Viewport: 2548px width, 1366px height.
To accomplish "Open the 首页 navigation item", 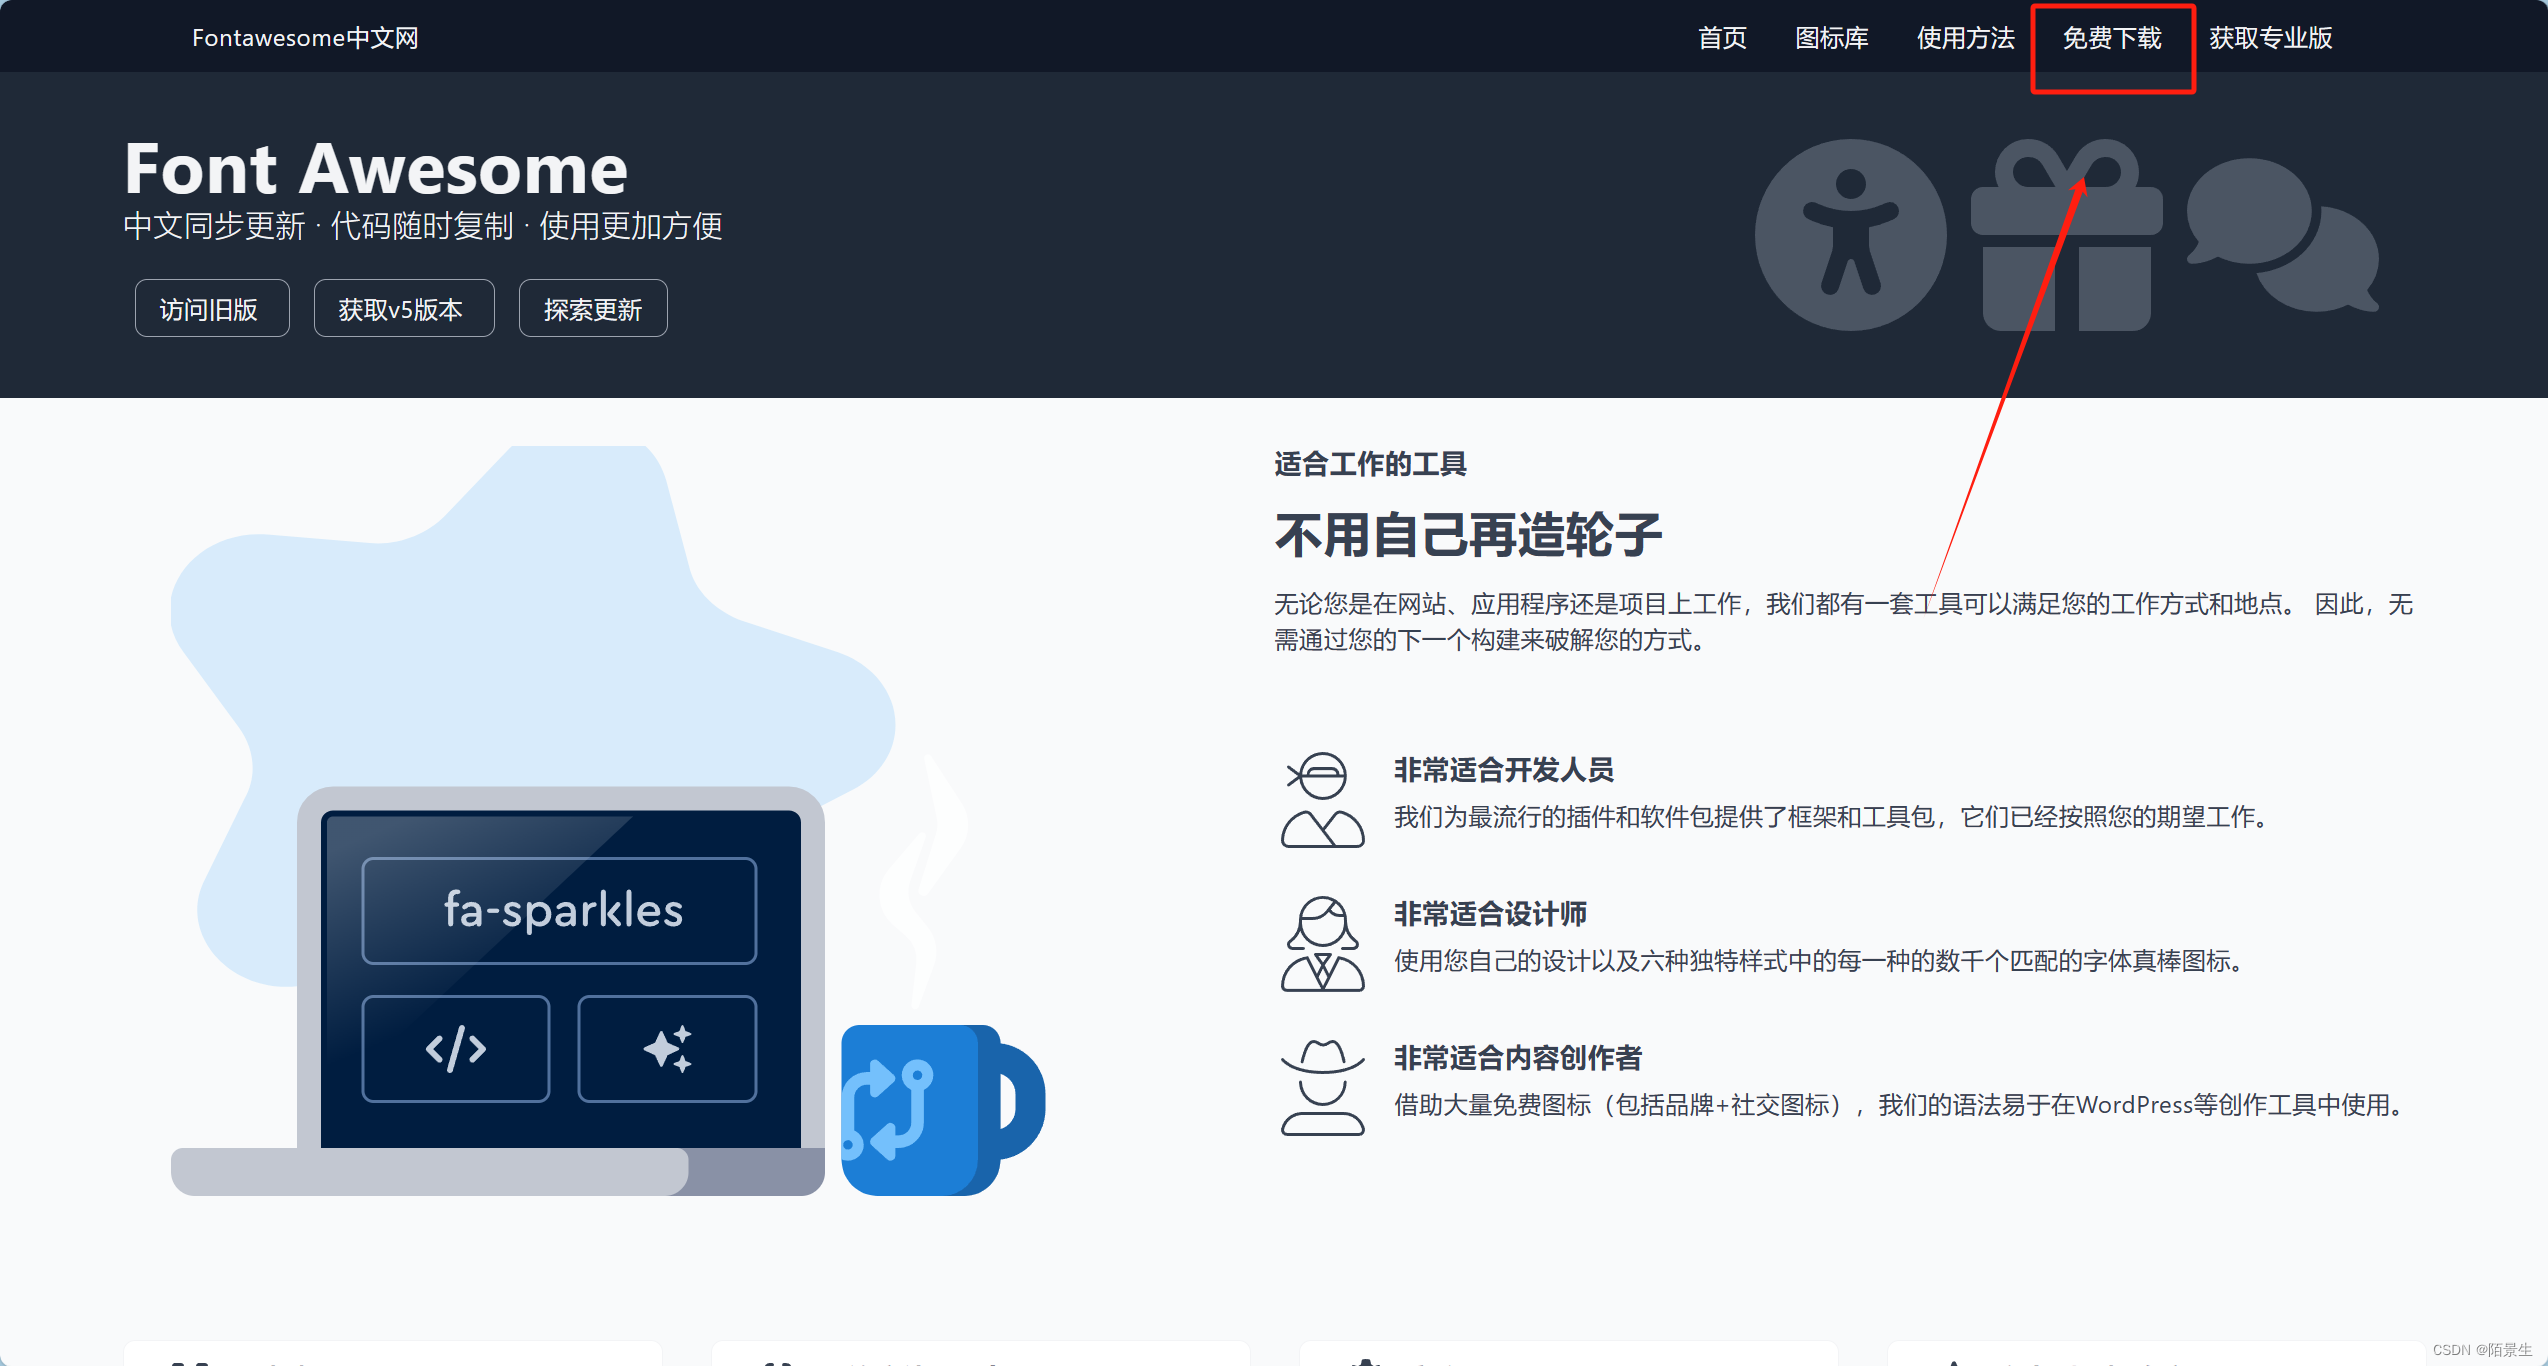I will pyautogui.click(x=1722, y=38).
